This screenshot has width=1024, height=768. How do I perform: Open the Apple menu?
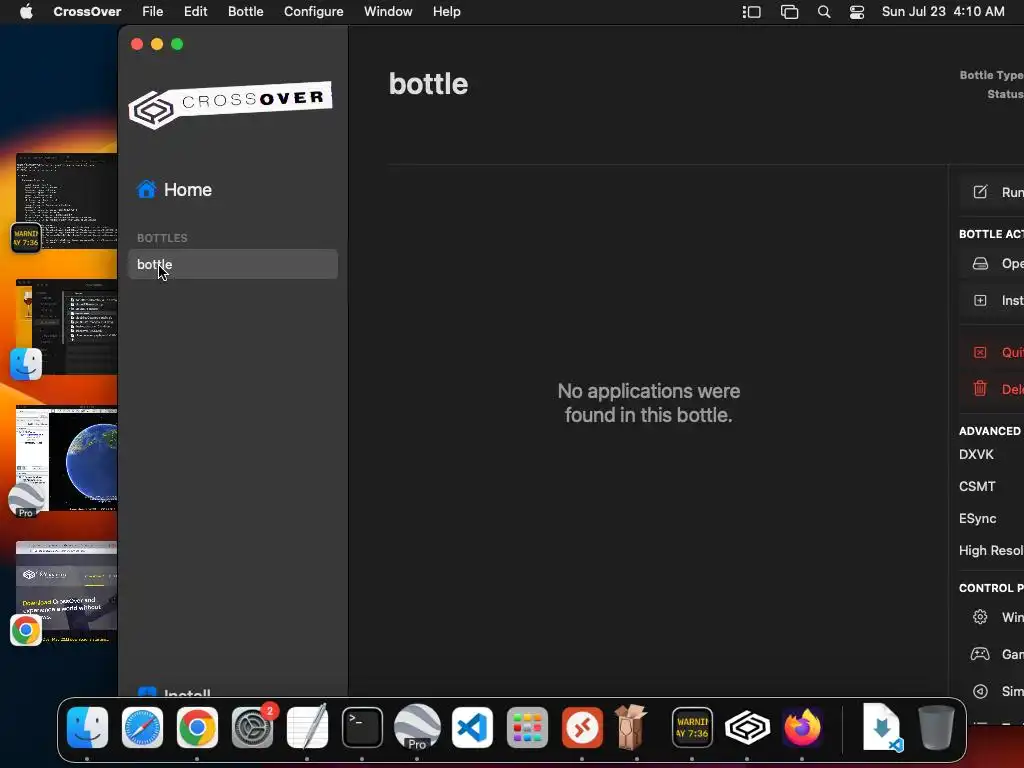pyautogui.click(x=26, y=12)
